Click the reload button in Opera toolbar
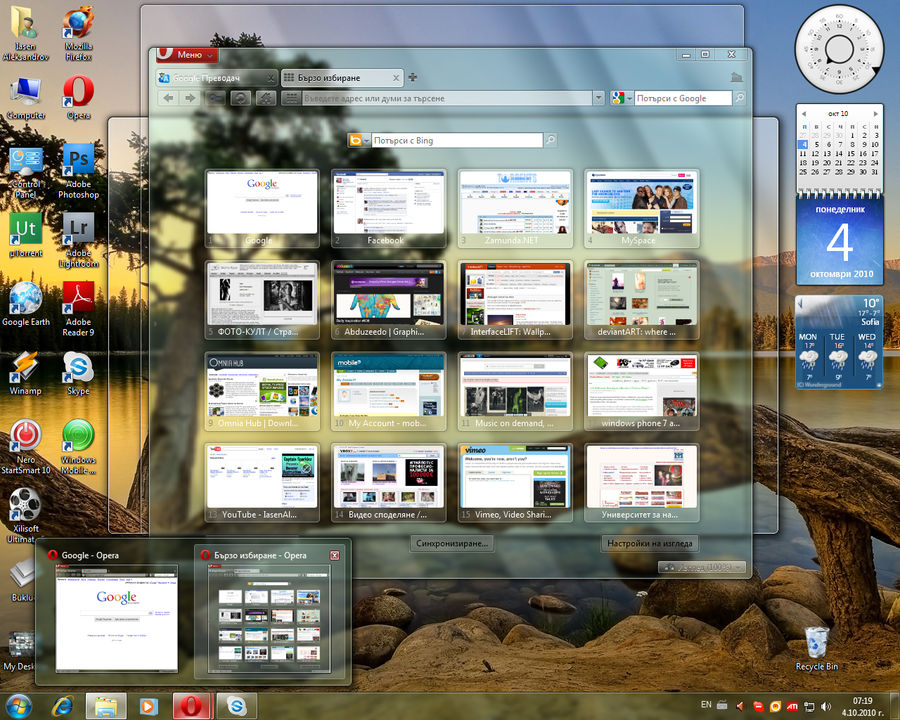 tap(240, 98)
